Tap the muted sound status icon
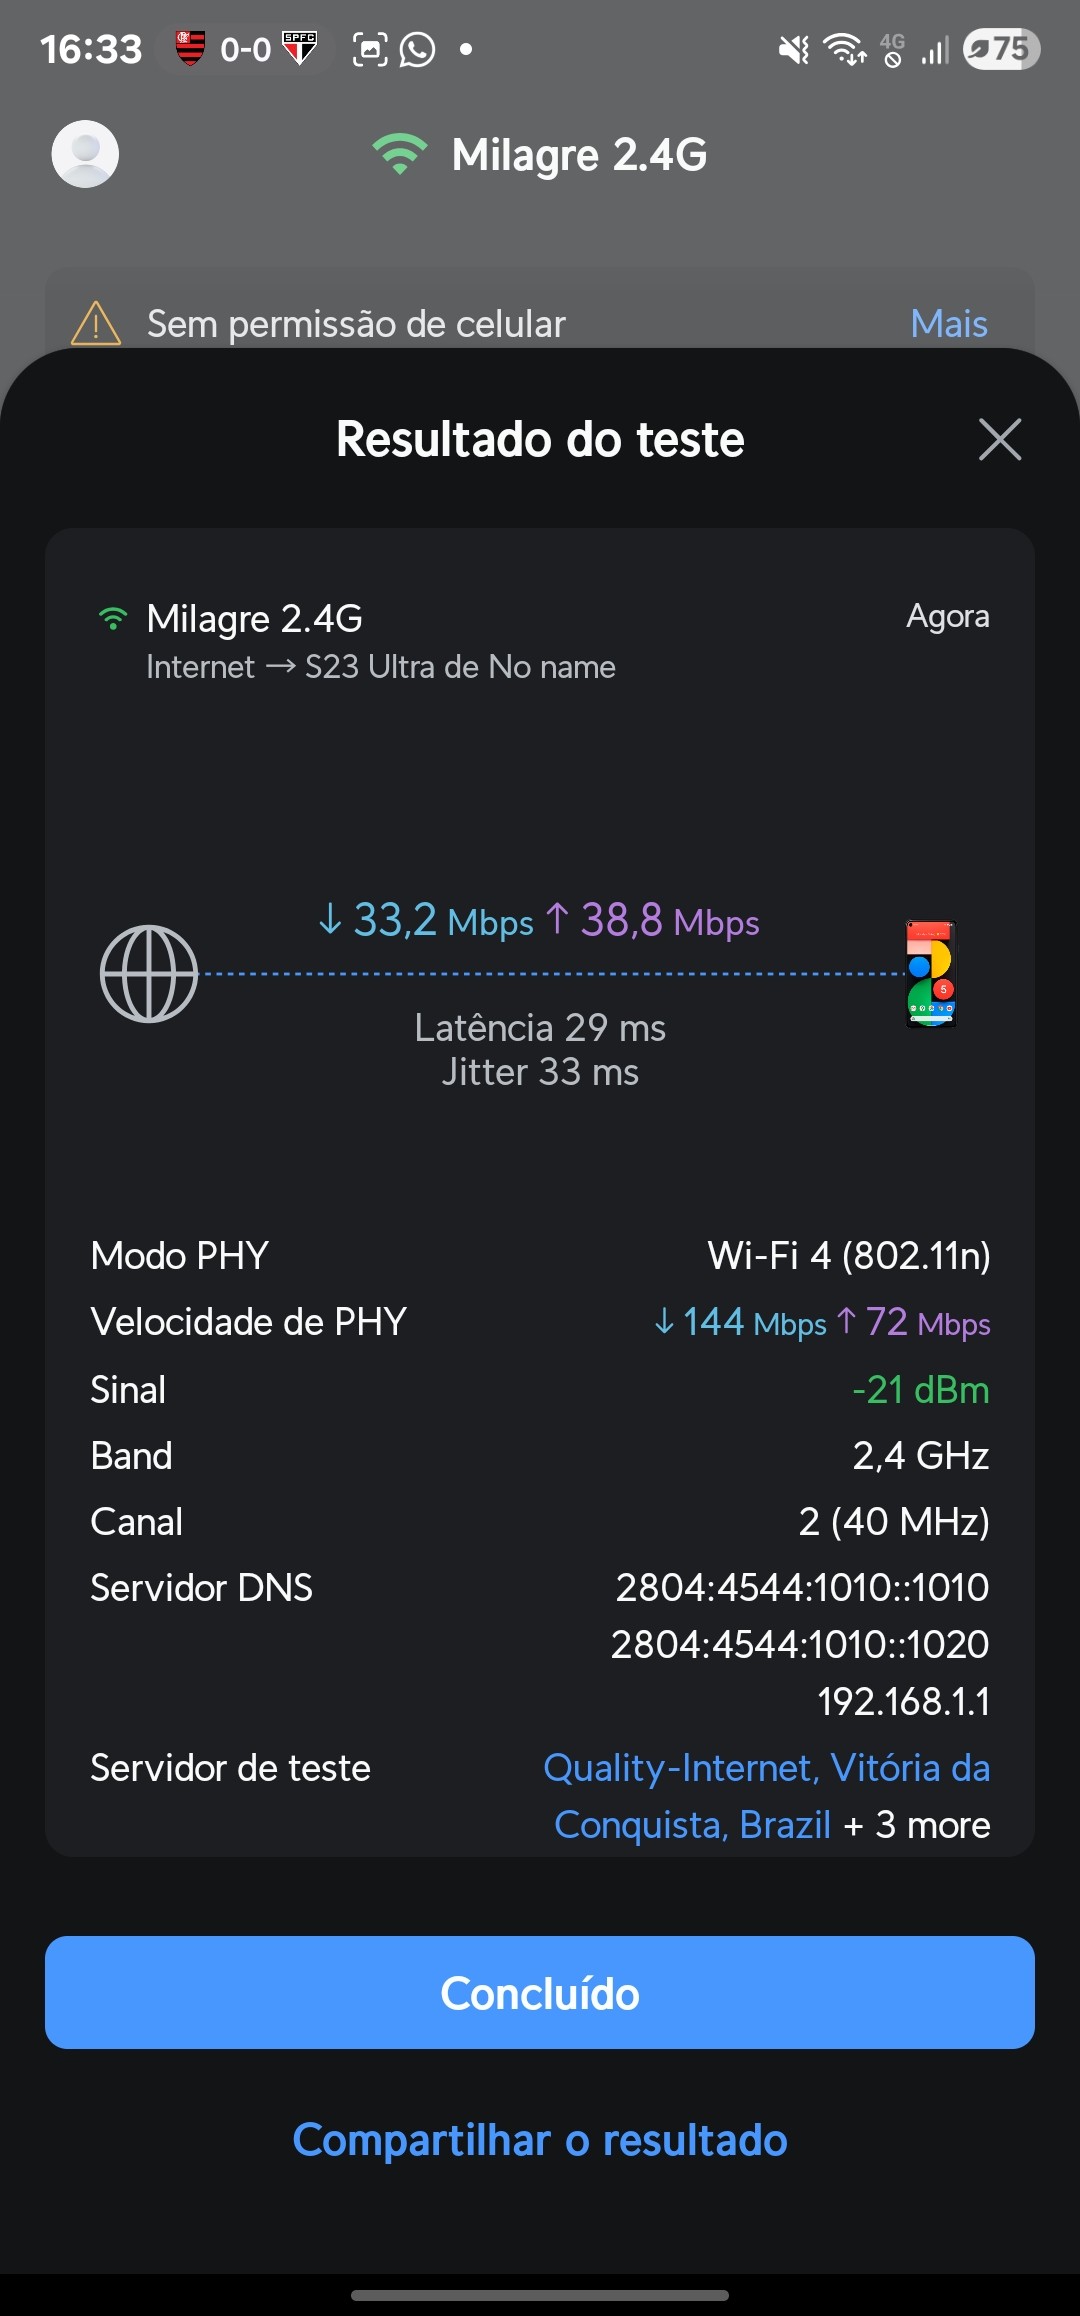The height and width of the screenshot is (2316, 1080). (x=794, y=49)
